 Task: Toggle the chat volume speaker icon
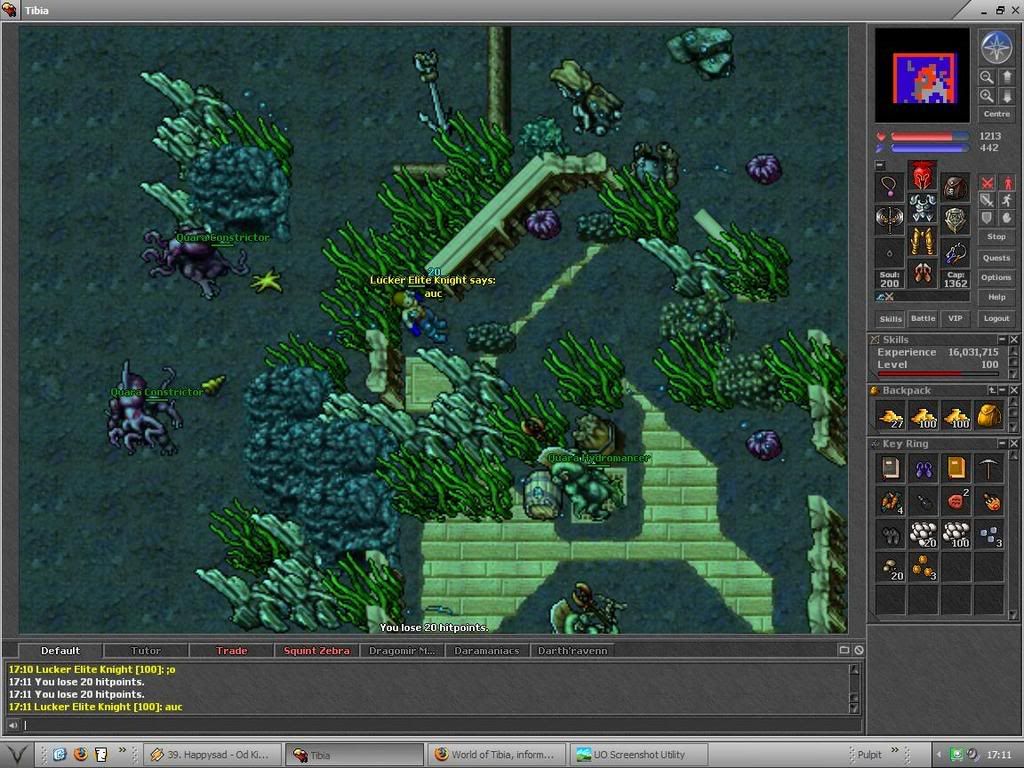[12, 725]
